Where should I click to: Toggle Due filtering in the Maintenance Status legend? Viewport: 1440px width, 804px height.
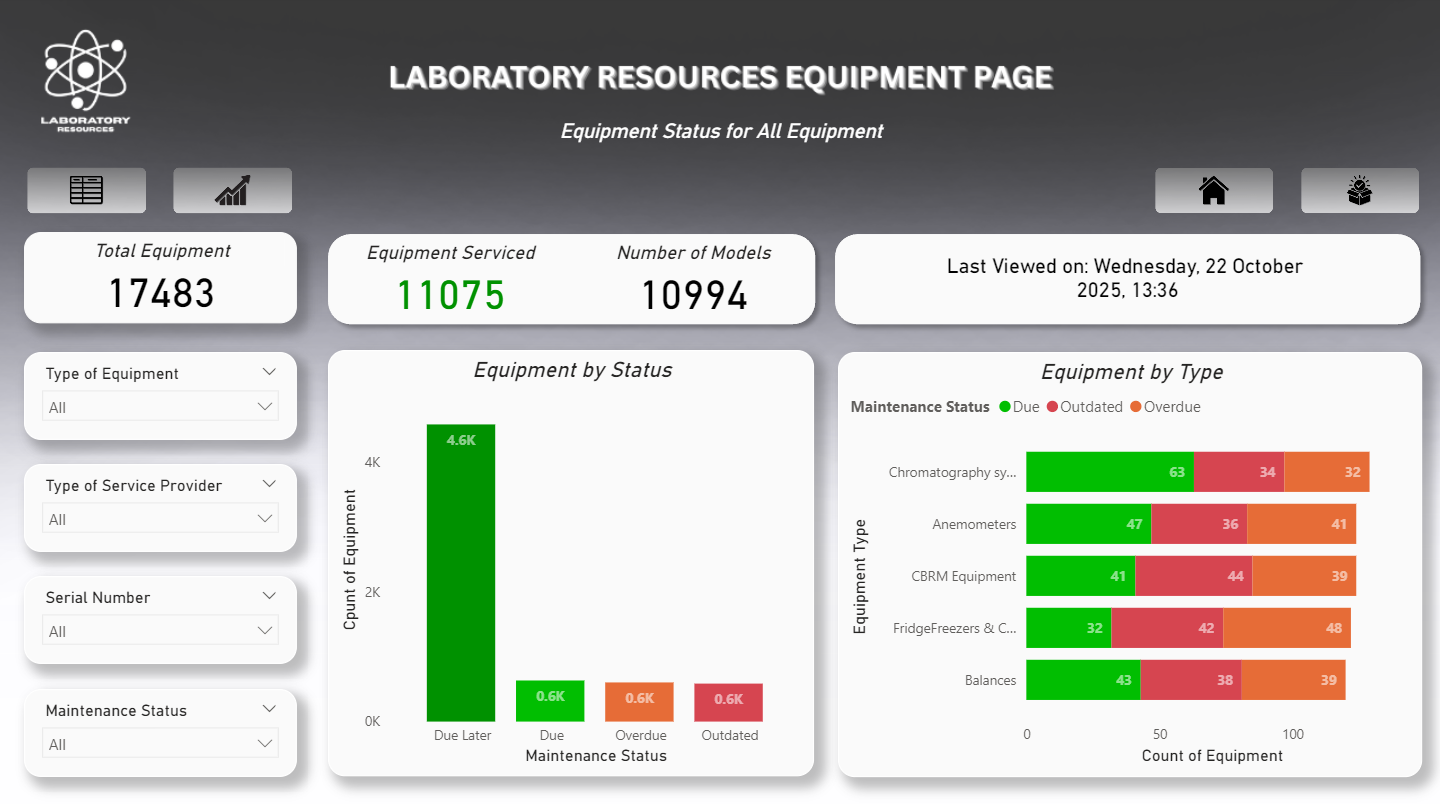coord(1020,407)
